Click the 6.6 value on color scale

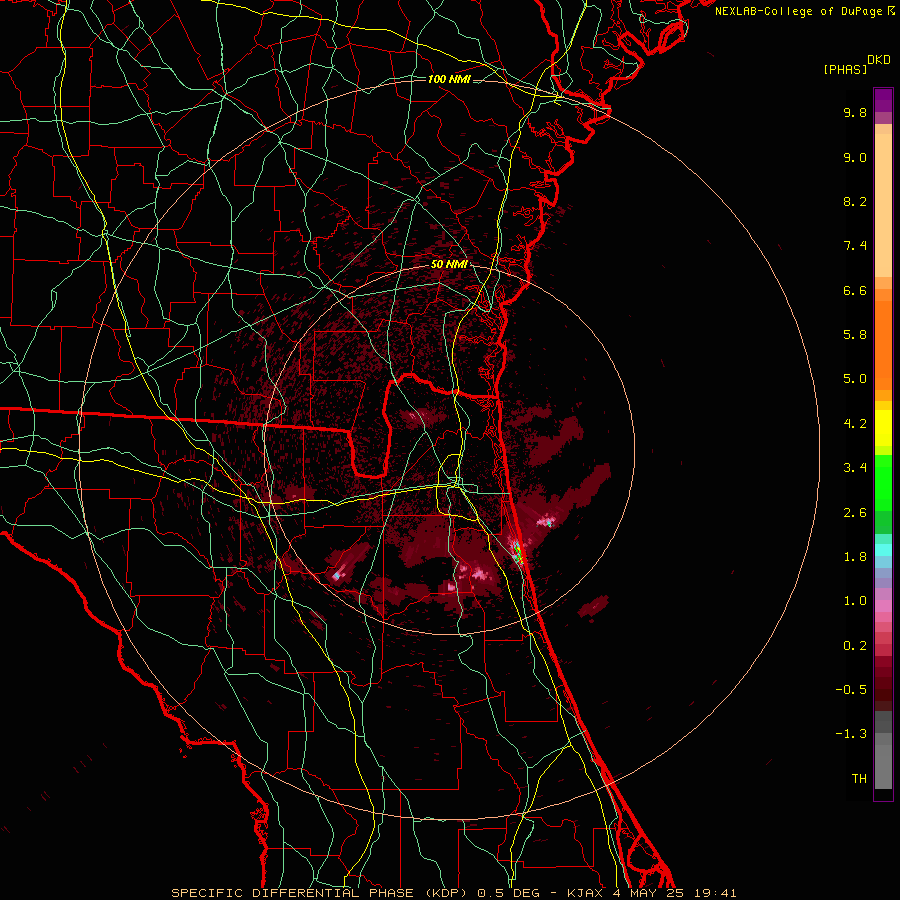[855, 290]
